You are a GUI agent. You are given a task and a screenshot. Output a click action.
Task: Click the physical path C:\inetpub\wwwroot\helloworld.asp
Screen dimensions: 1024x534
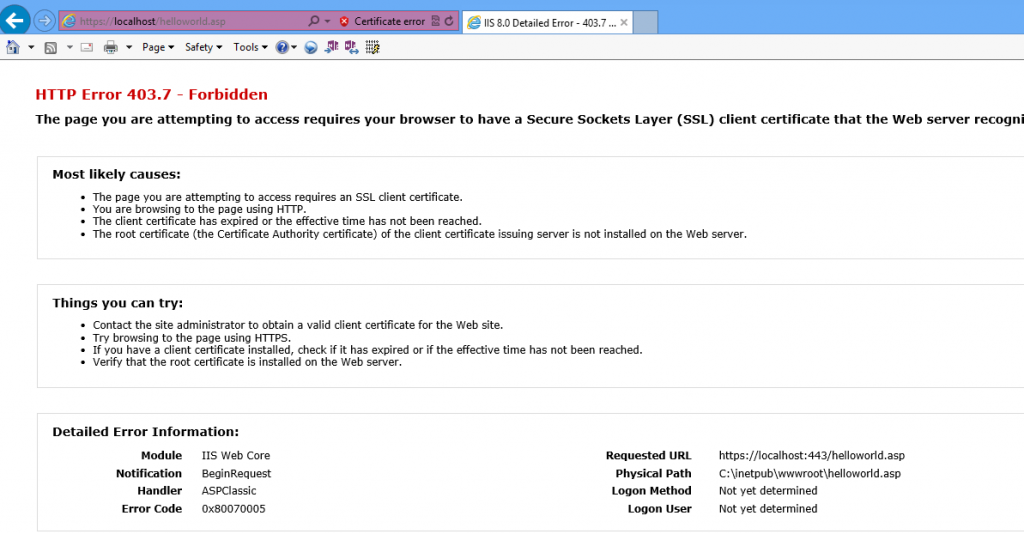pyautogui.click(x=810, y=473)
